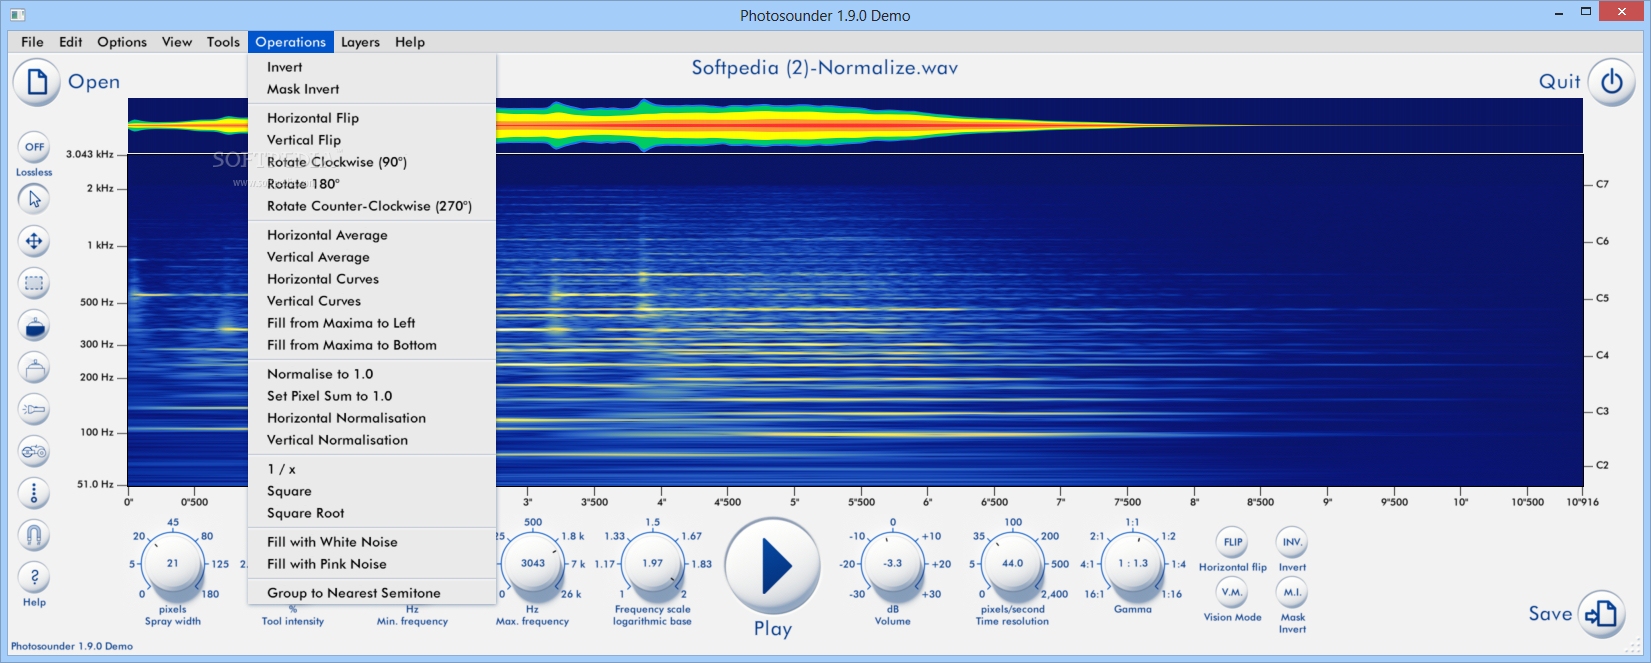Apply the Square Root operation

[372, 513]
